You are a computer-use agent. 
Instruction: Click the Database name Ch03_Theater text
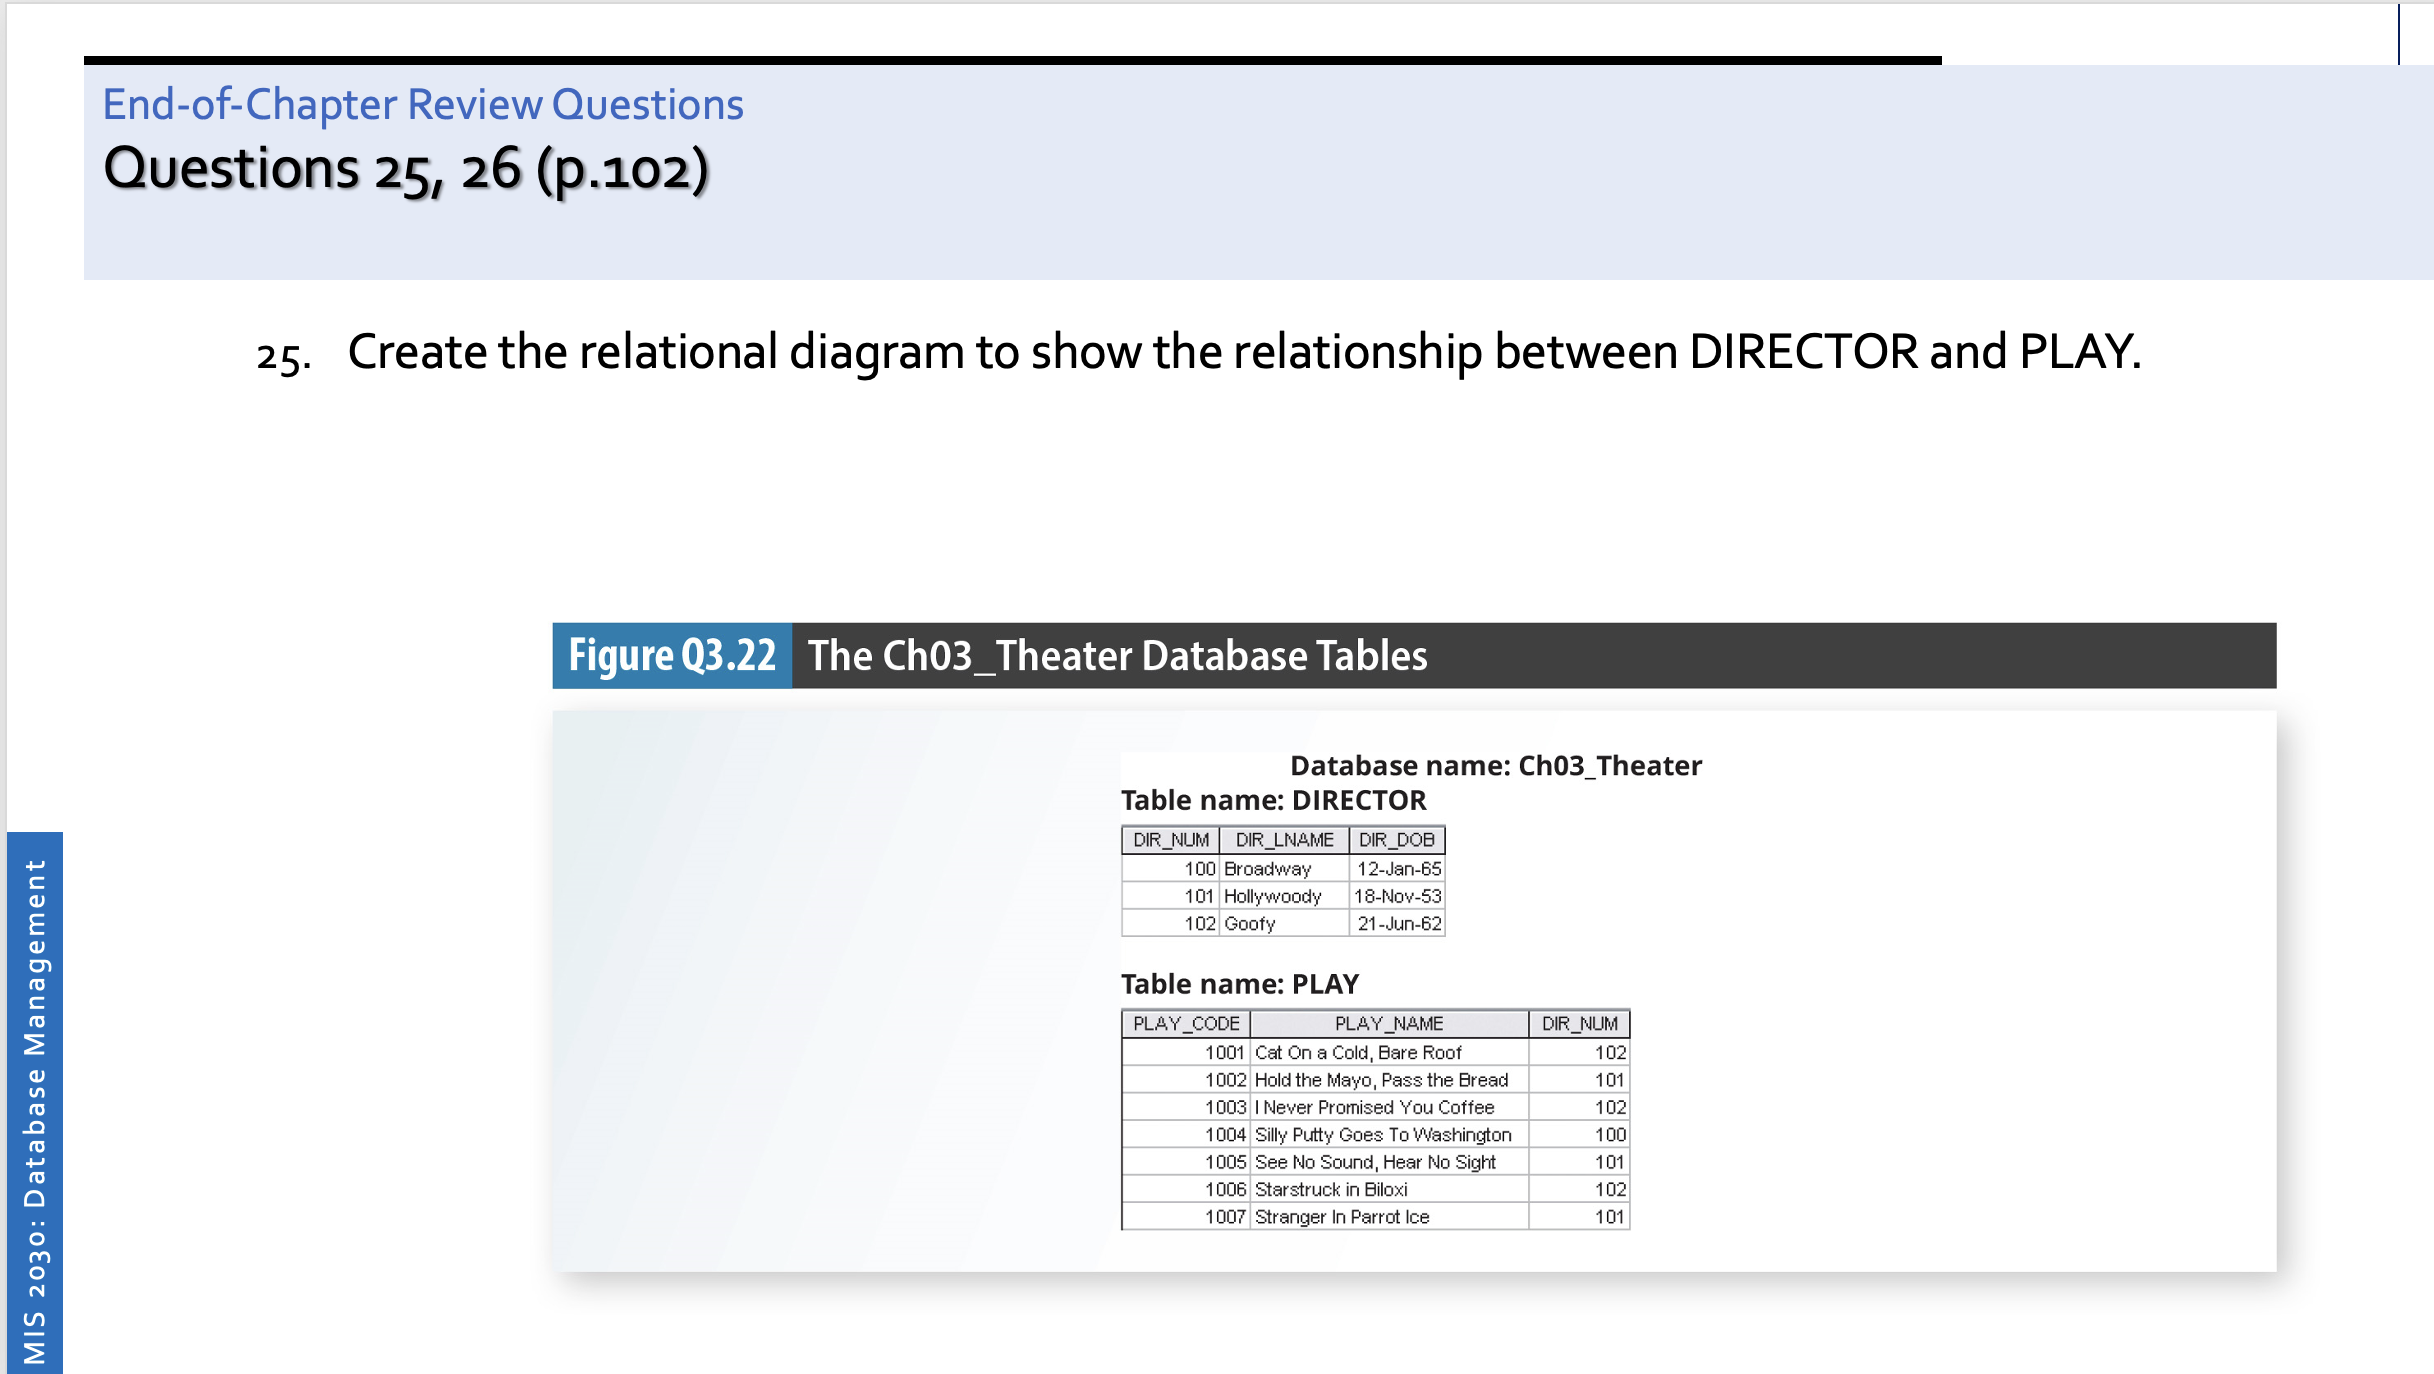click(1495, 765)
